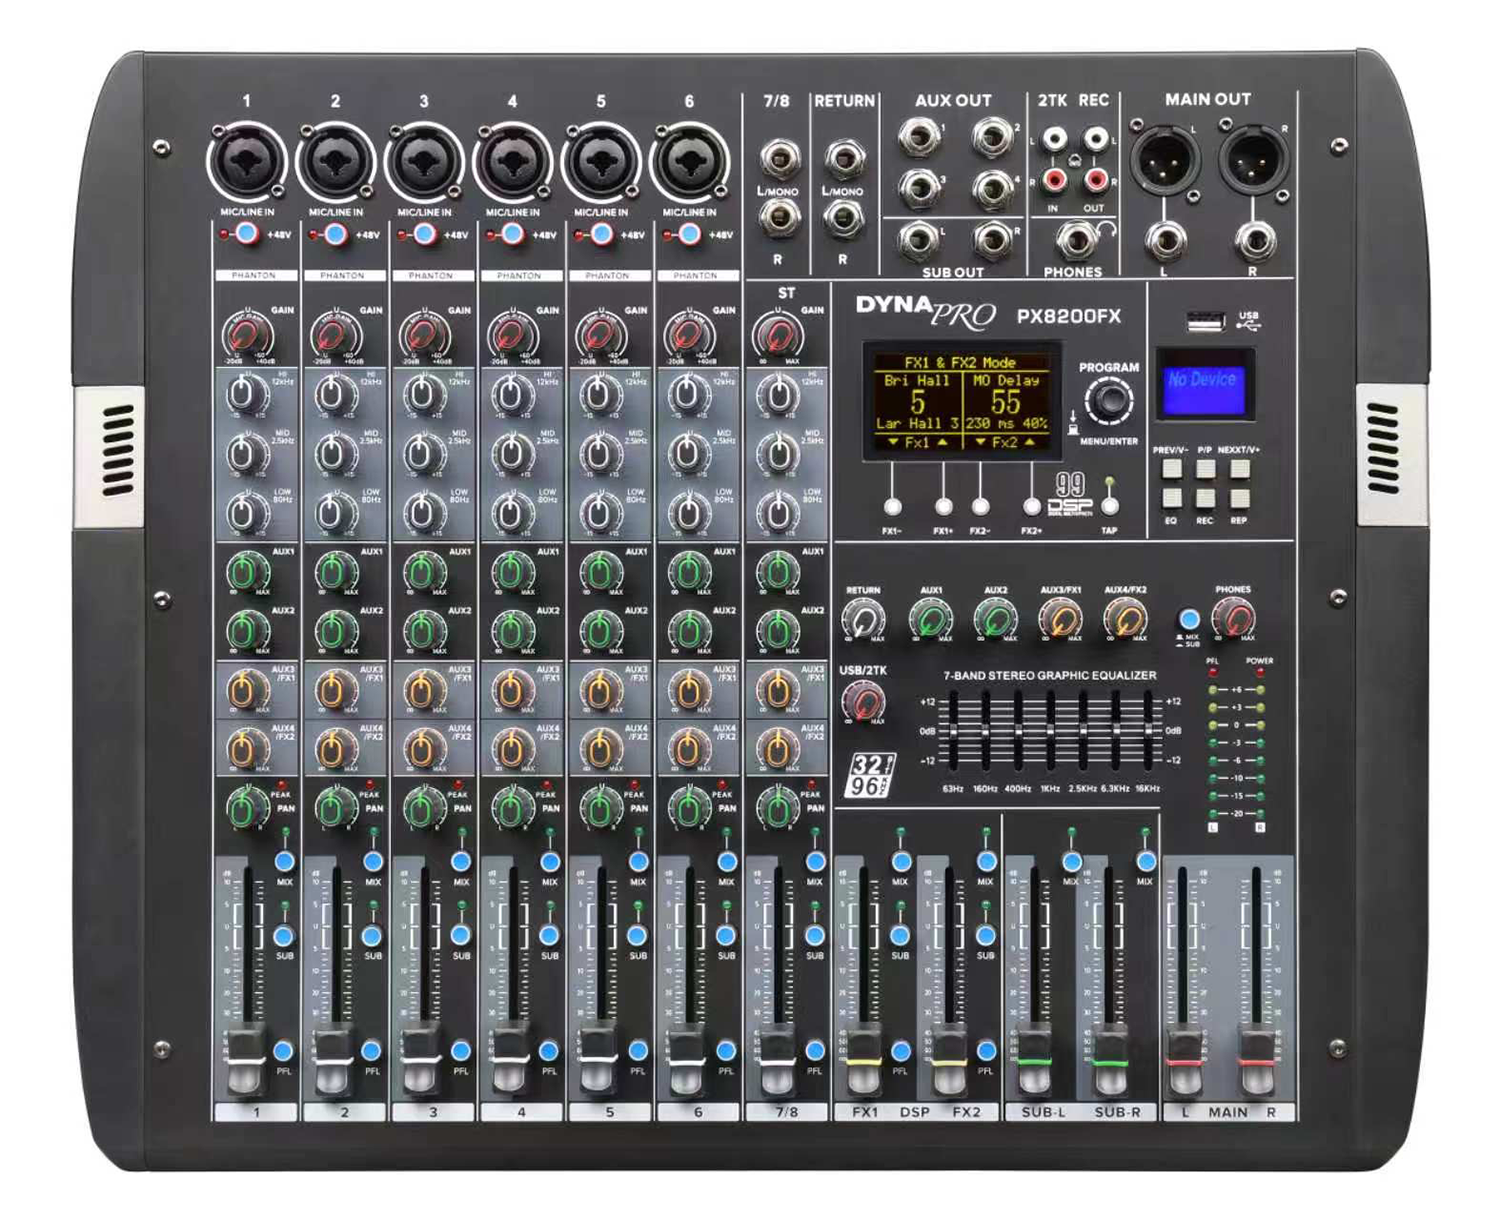Tap the TAP tempo button

tap(1109, 507)
